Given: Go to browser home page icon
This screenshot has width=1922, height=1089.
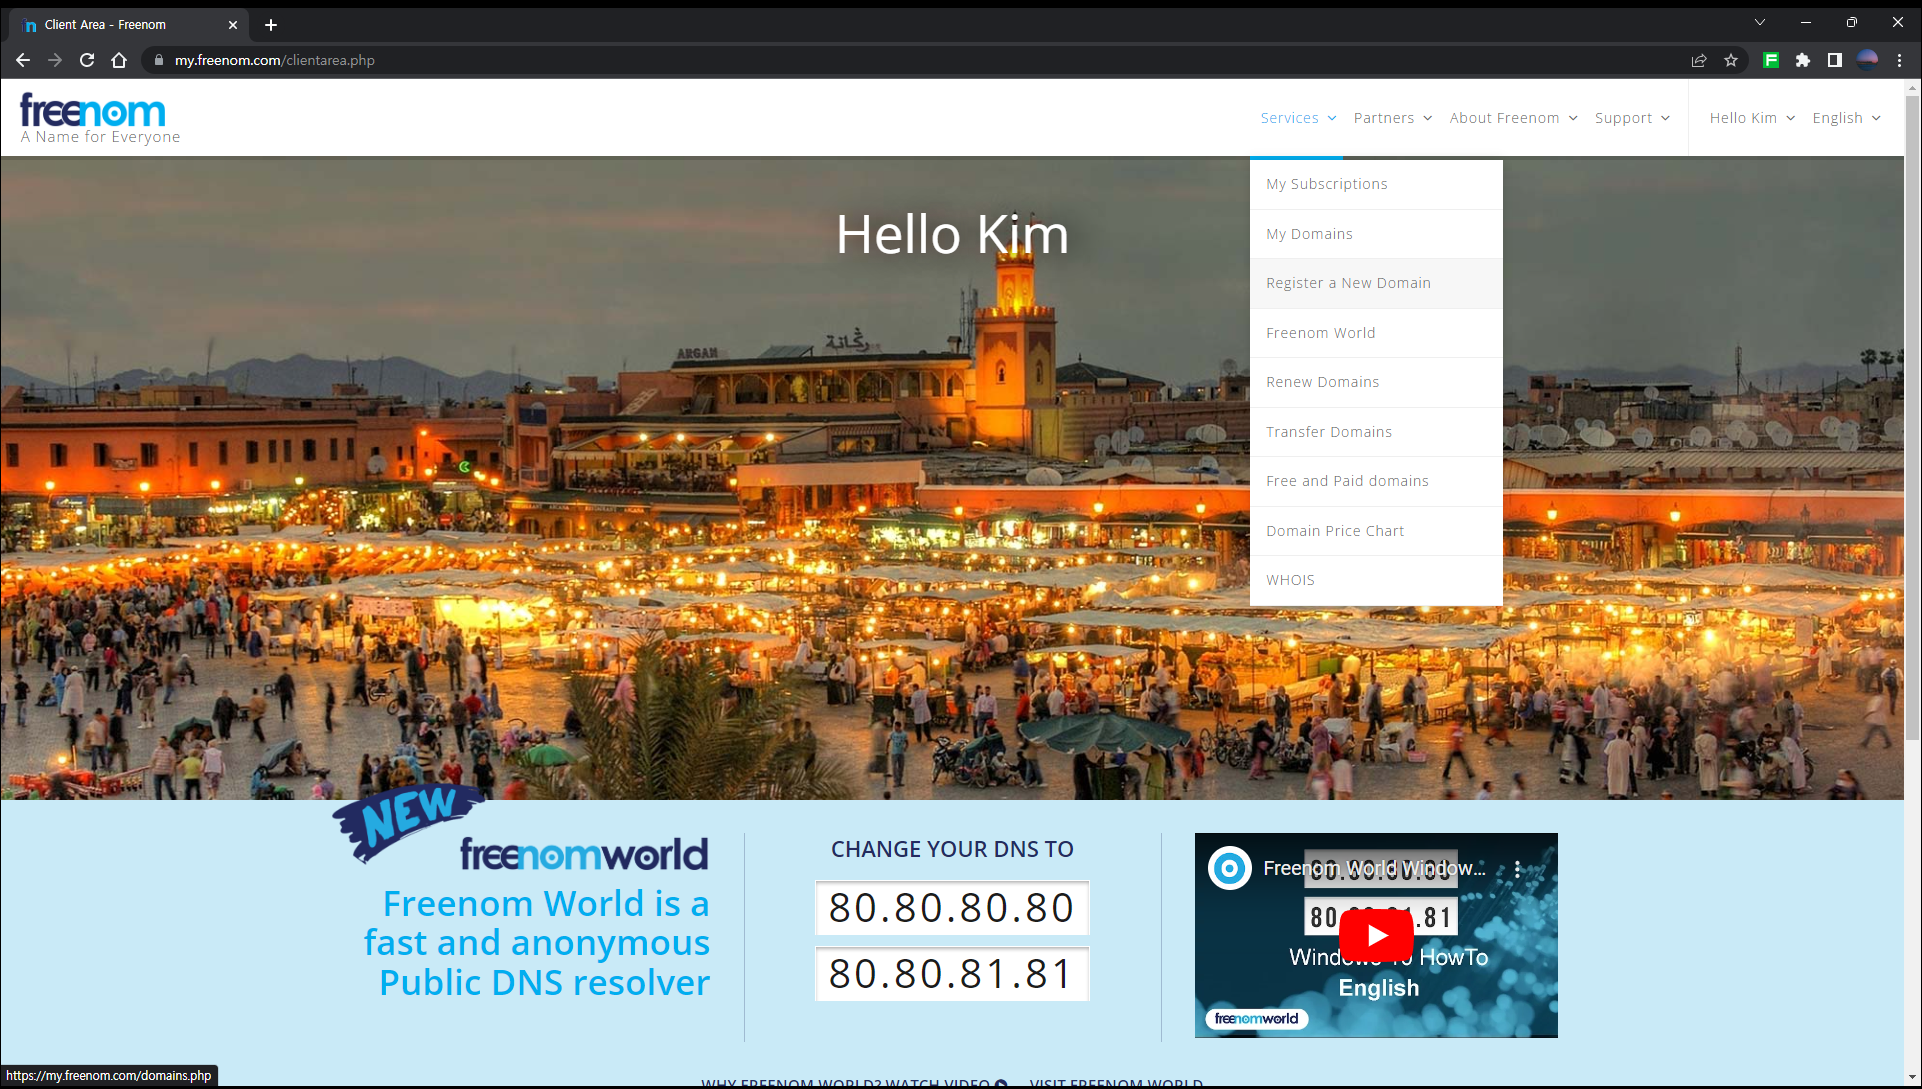Looking at the screenshot, I should 119,60.
